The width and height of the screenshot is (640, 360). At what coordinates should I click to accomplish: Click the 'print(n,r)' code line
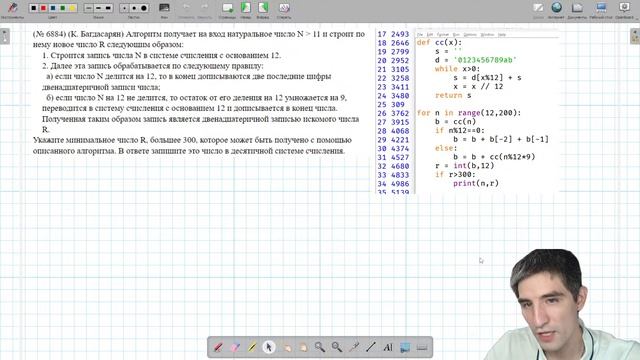click(x=476, y=183)
